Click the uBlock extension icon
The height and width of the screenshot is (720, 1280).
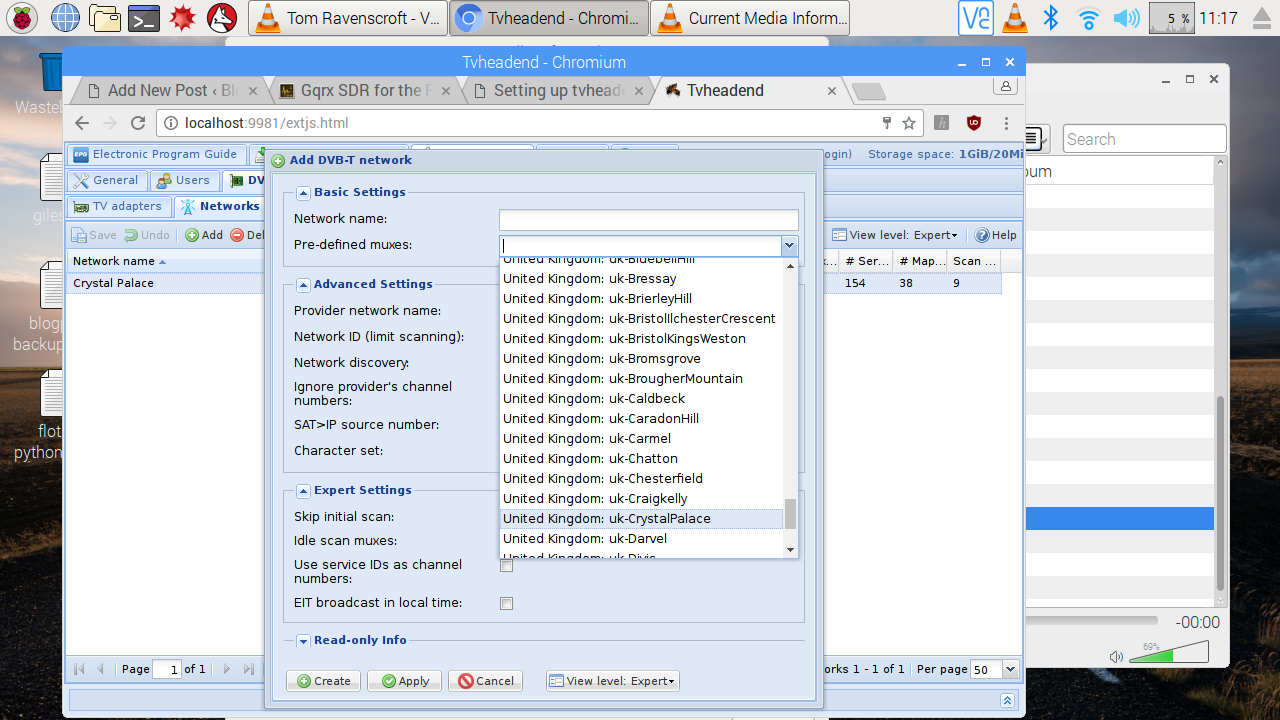point(973,123)
